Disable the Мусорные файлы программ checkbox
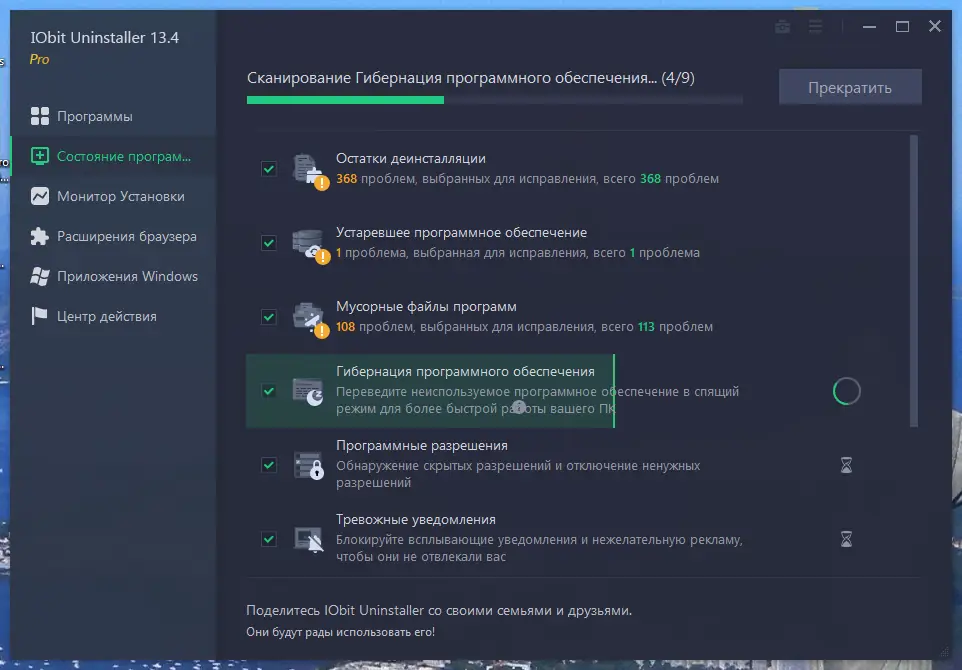962x670 pixels. point(268,317)
